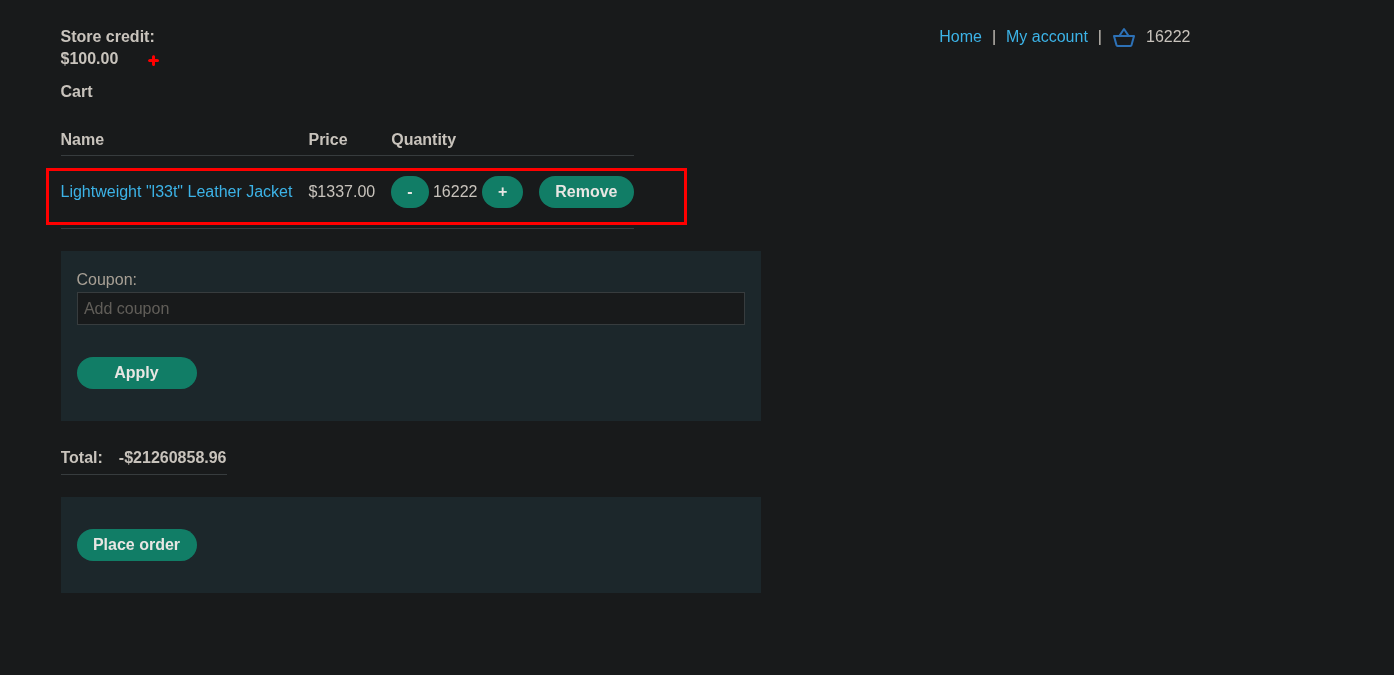Click the Price column header

click(x=327, y=140)
